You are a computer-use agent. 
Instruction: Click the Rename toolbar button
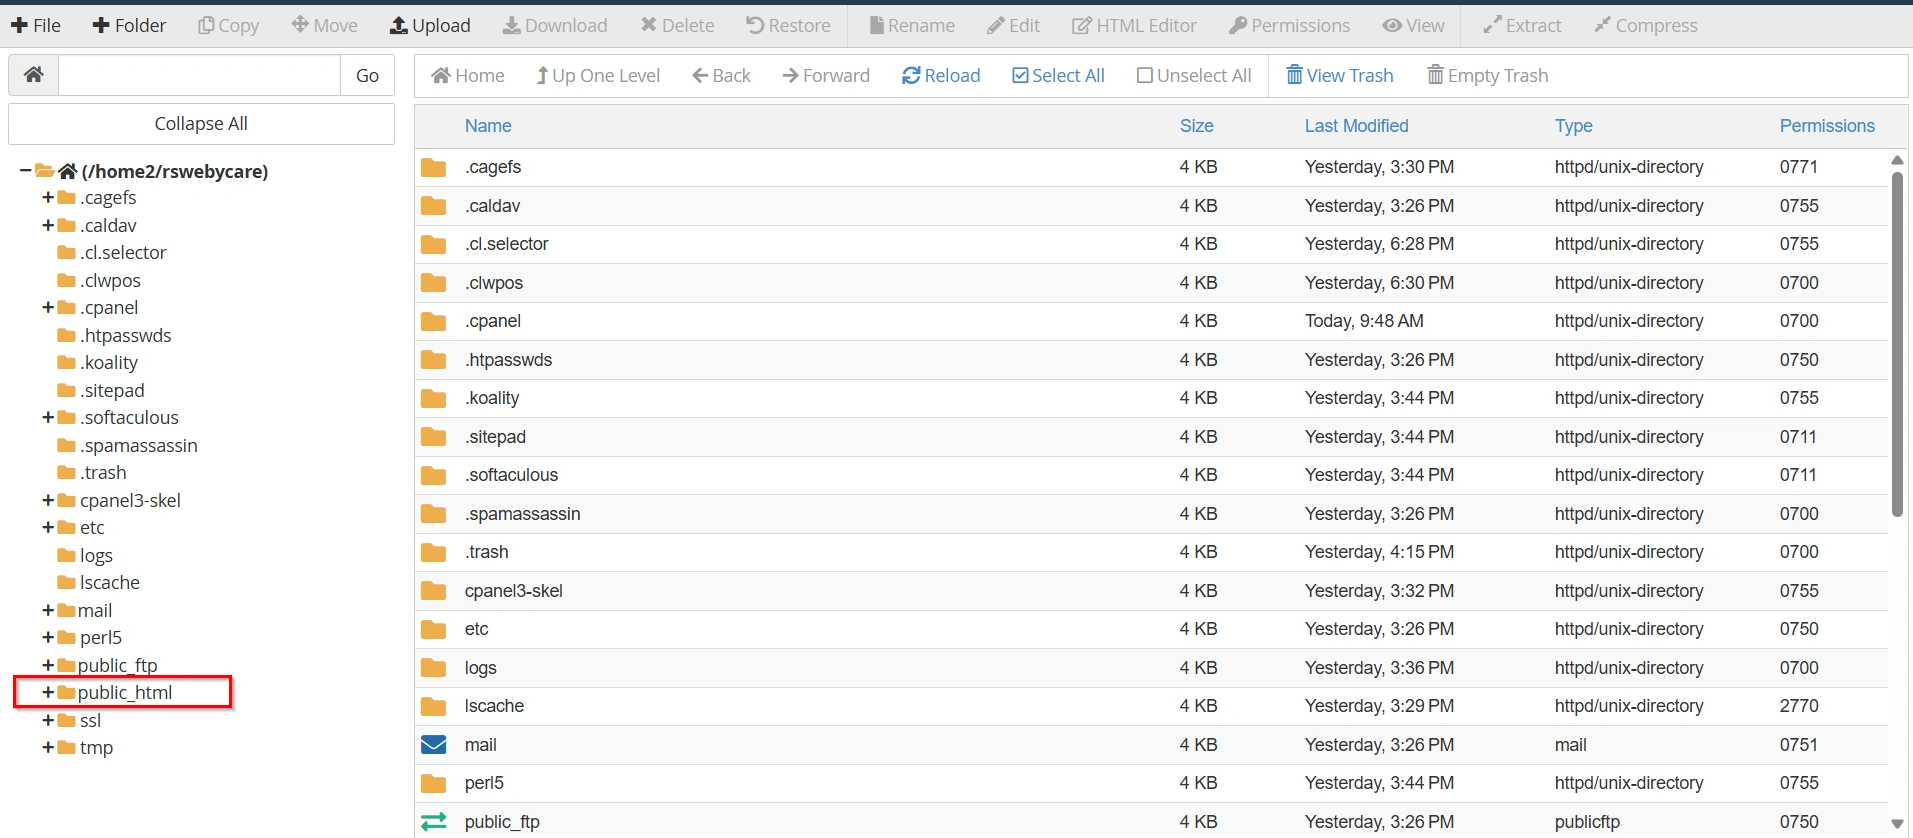911,25
